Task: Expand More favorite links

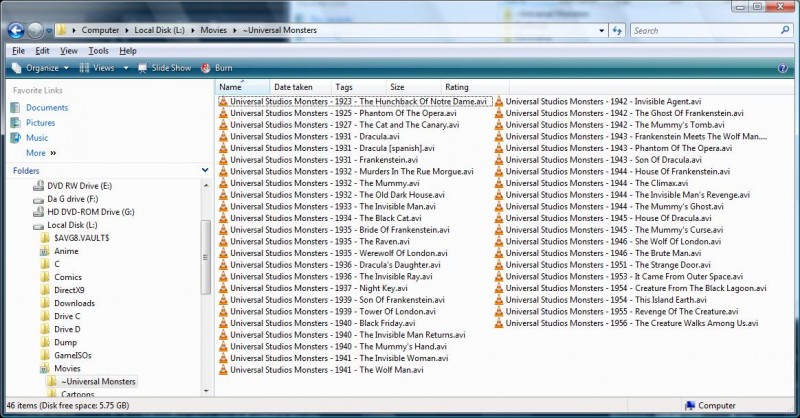Action: click(x=41, y=153)
